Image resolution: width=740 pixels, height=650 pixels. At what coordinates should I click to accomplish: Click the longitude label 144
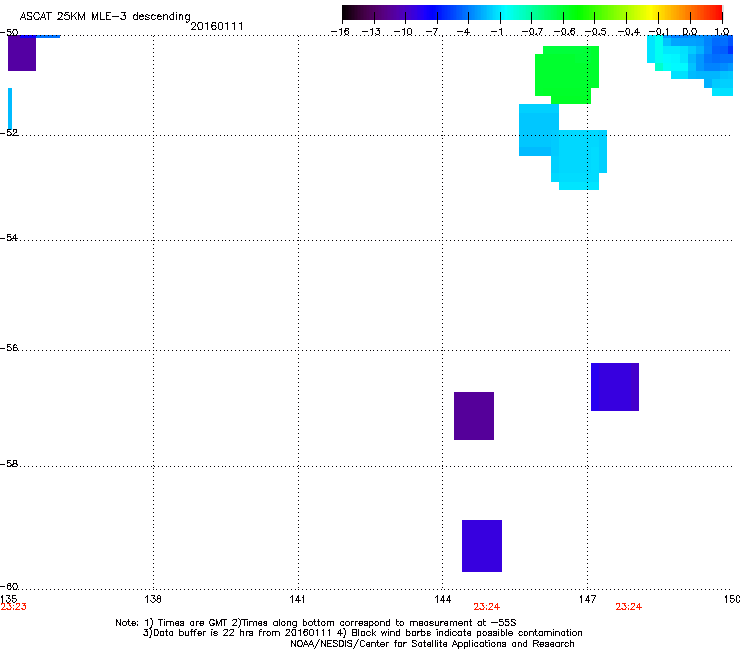(x=442, y=599)
